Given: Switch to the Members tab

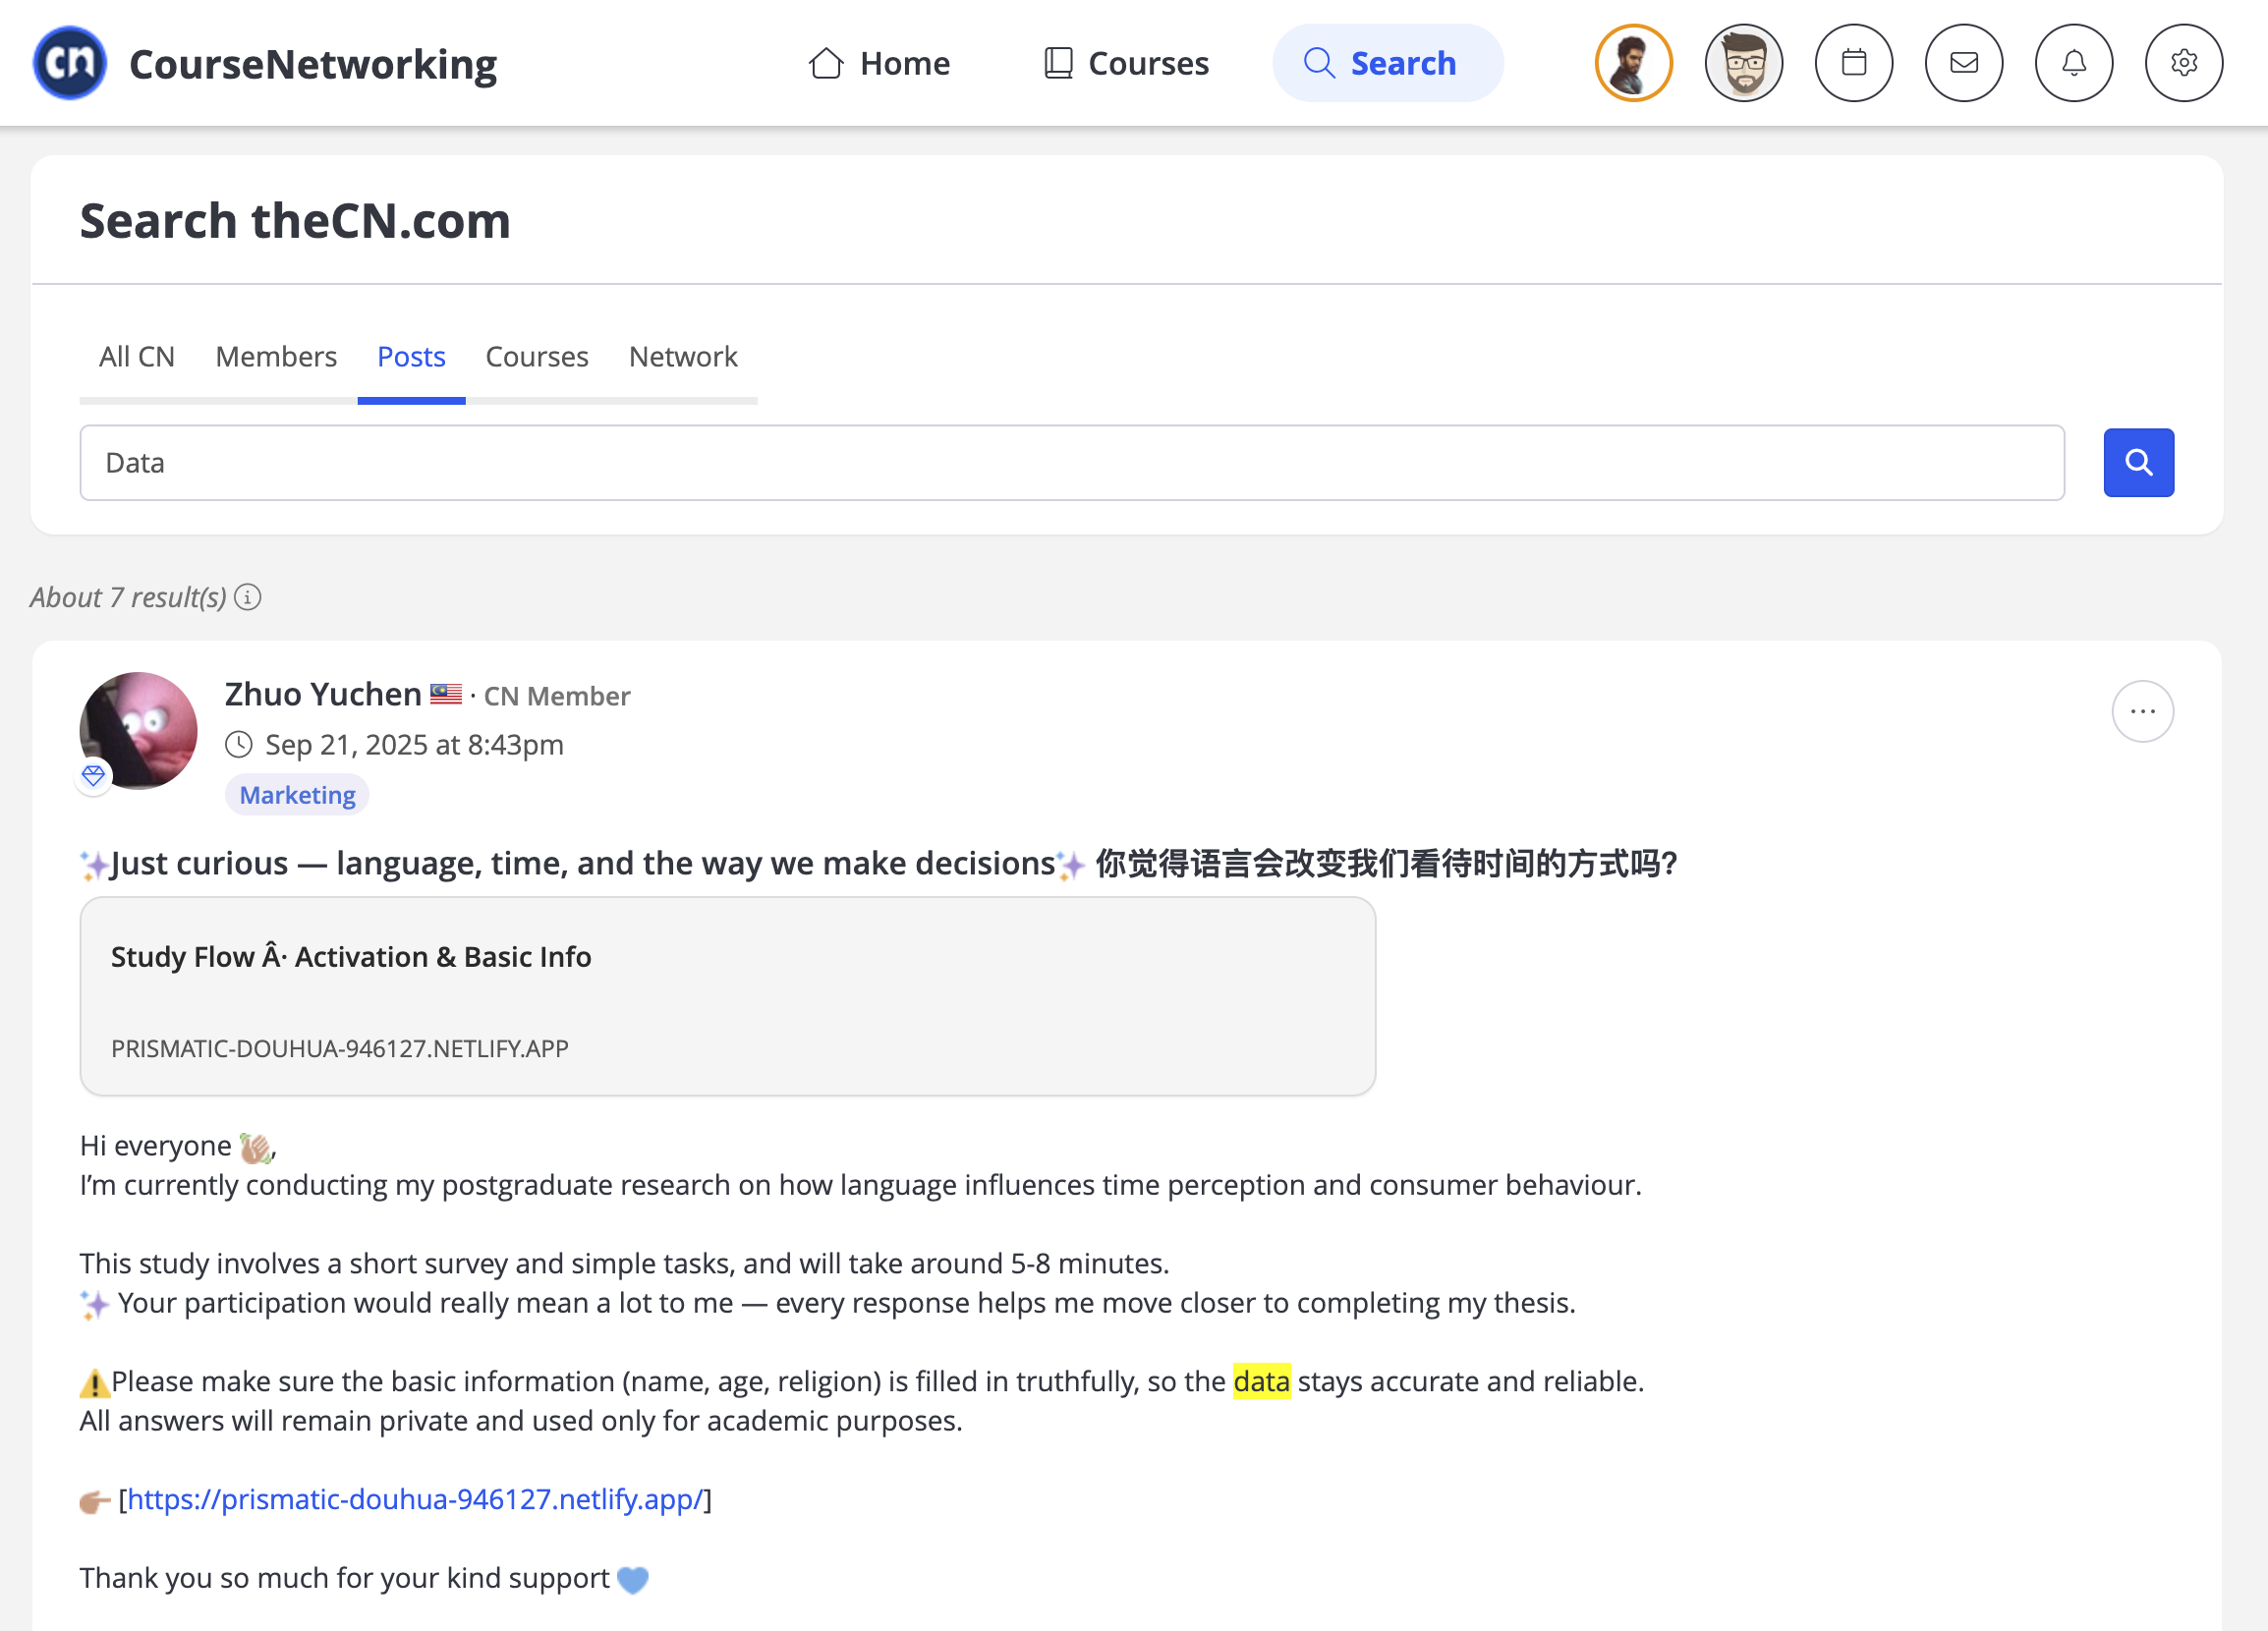Looking at the screenshot, I should tap(276, 356).
